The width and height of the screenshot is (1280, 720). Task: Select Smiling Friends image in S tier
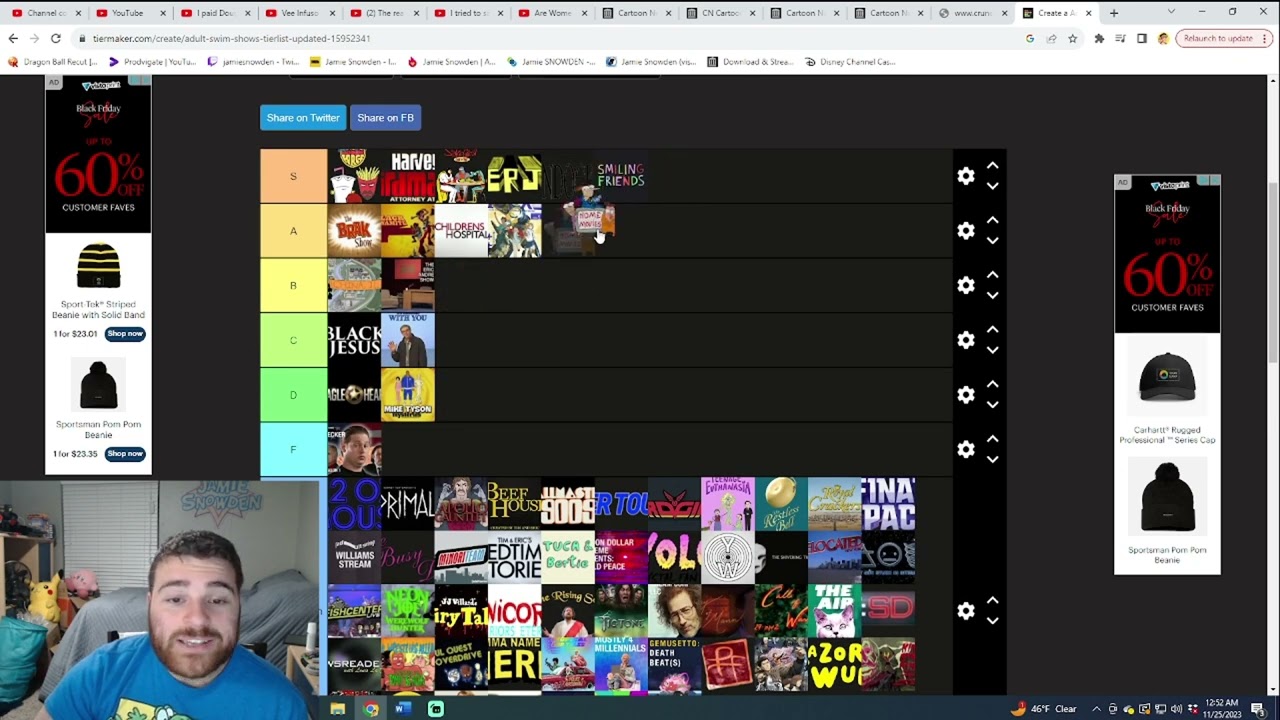tap(621, 176)
